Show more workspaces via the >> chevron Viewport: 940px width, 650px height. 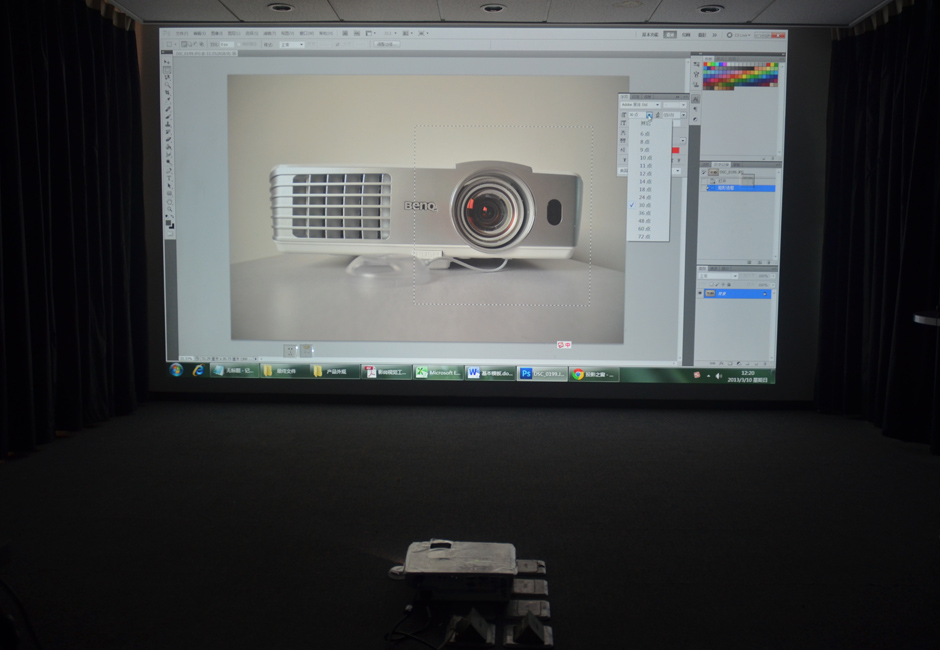tap(714, 35)
